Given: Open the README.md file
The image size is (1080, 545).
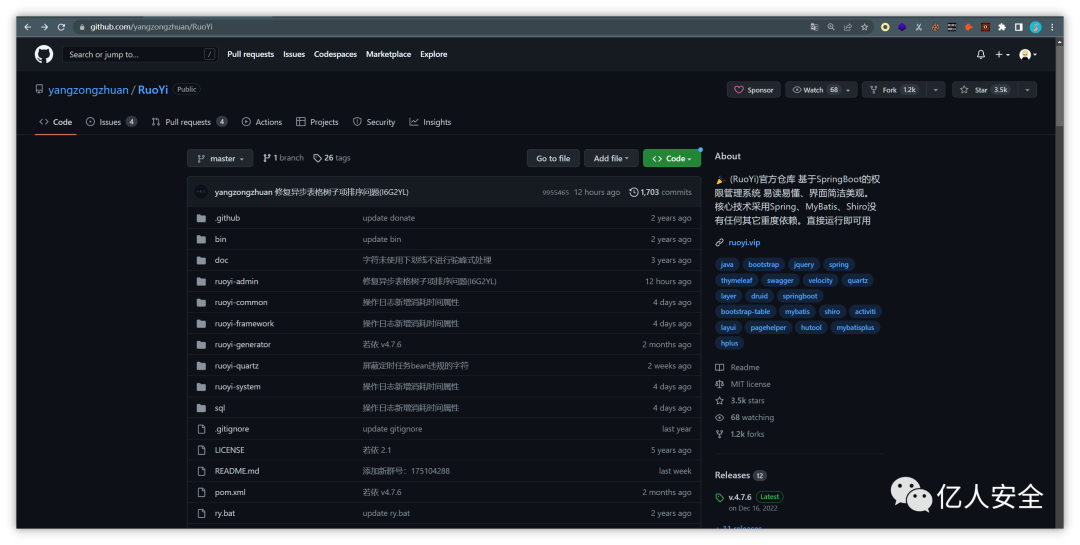Looking at the screenshot, I should point(237,471).
